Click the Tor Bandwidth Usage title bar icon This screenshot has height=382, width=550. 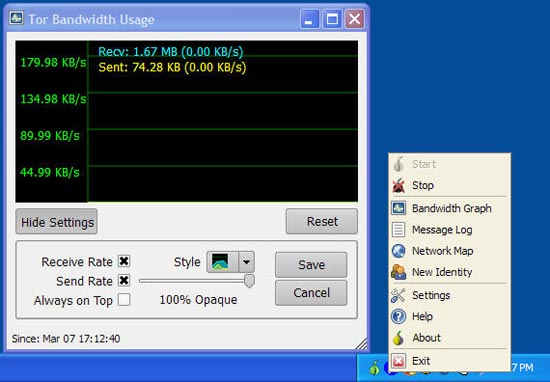16,18
